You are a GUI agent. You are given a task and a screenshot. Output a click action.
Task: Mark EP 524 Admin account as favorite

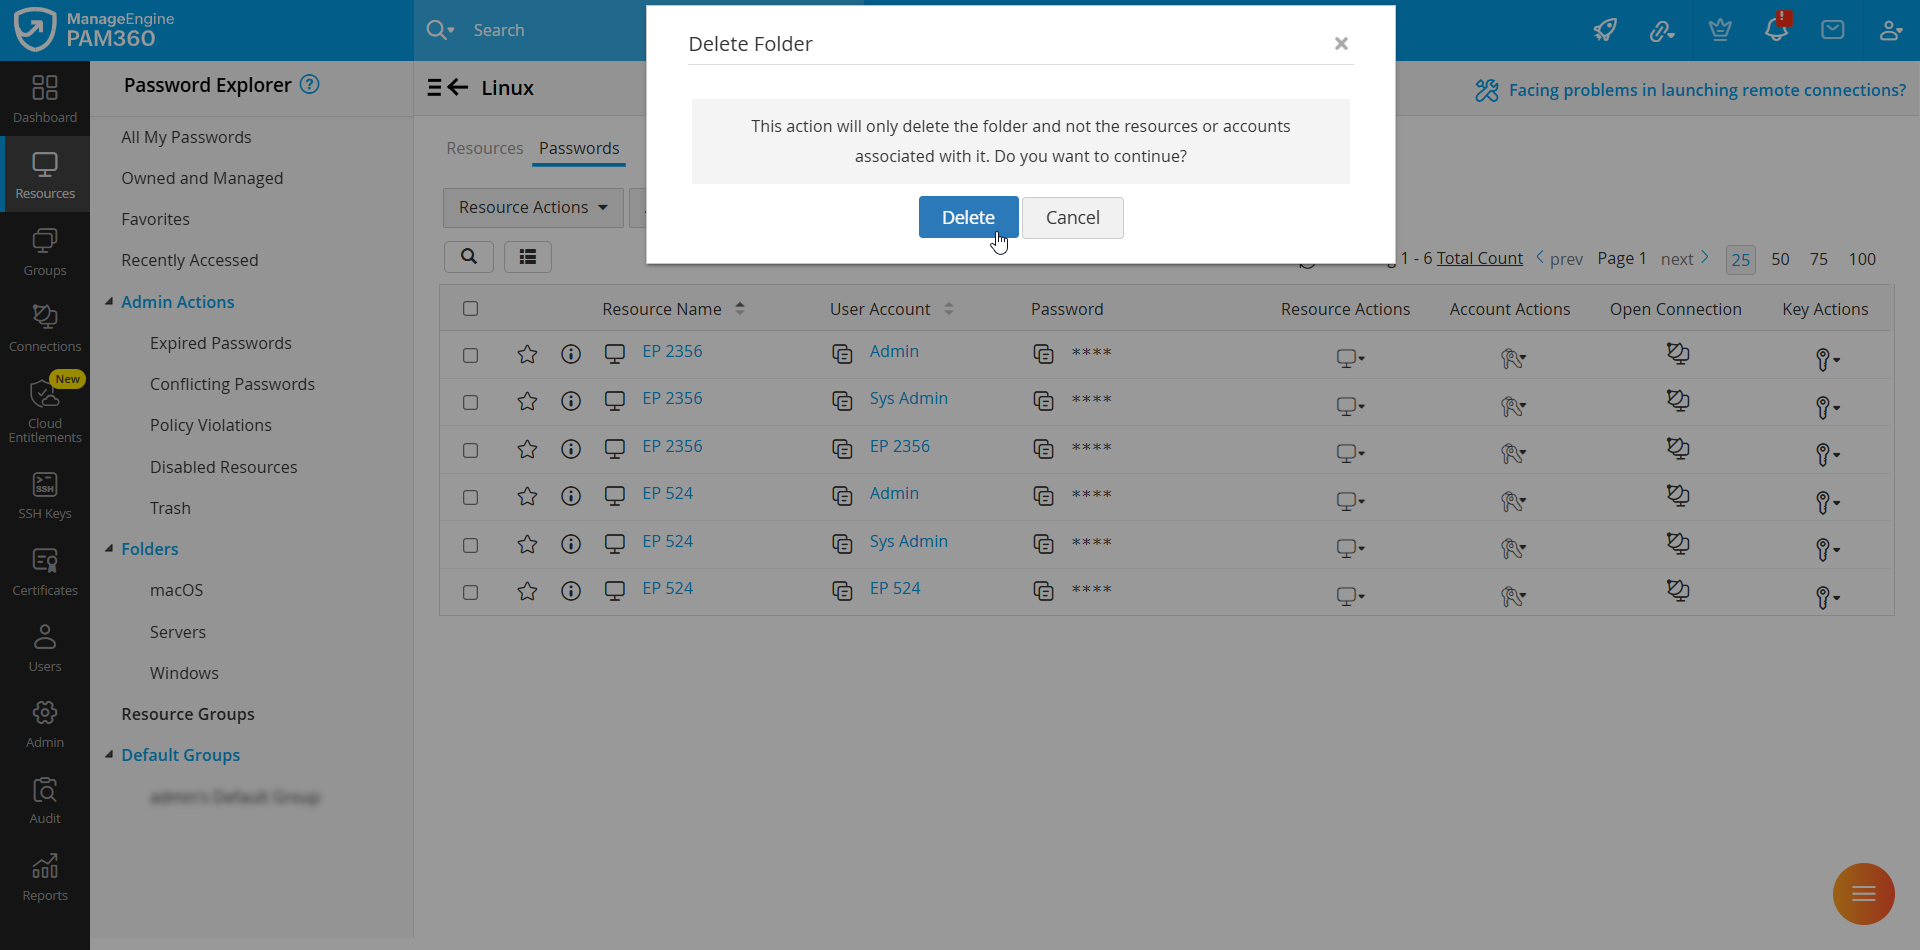(x=527, y=496)
